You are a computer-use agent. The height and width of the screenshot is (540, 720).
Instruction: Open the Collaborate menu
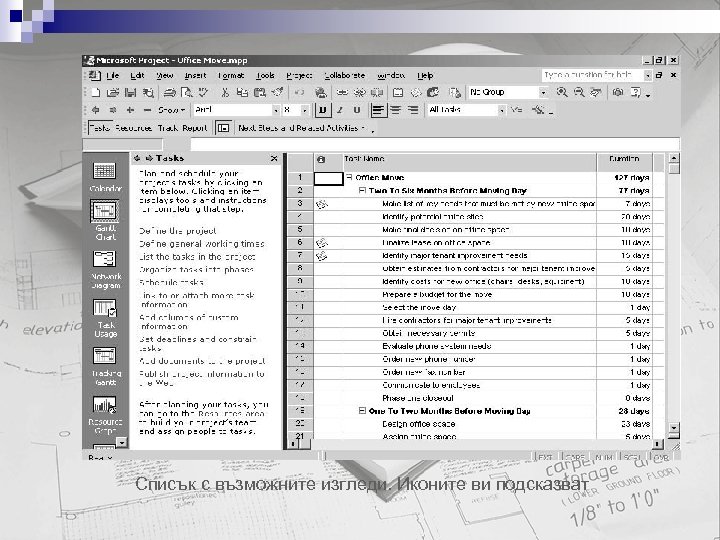[344, 76]
